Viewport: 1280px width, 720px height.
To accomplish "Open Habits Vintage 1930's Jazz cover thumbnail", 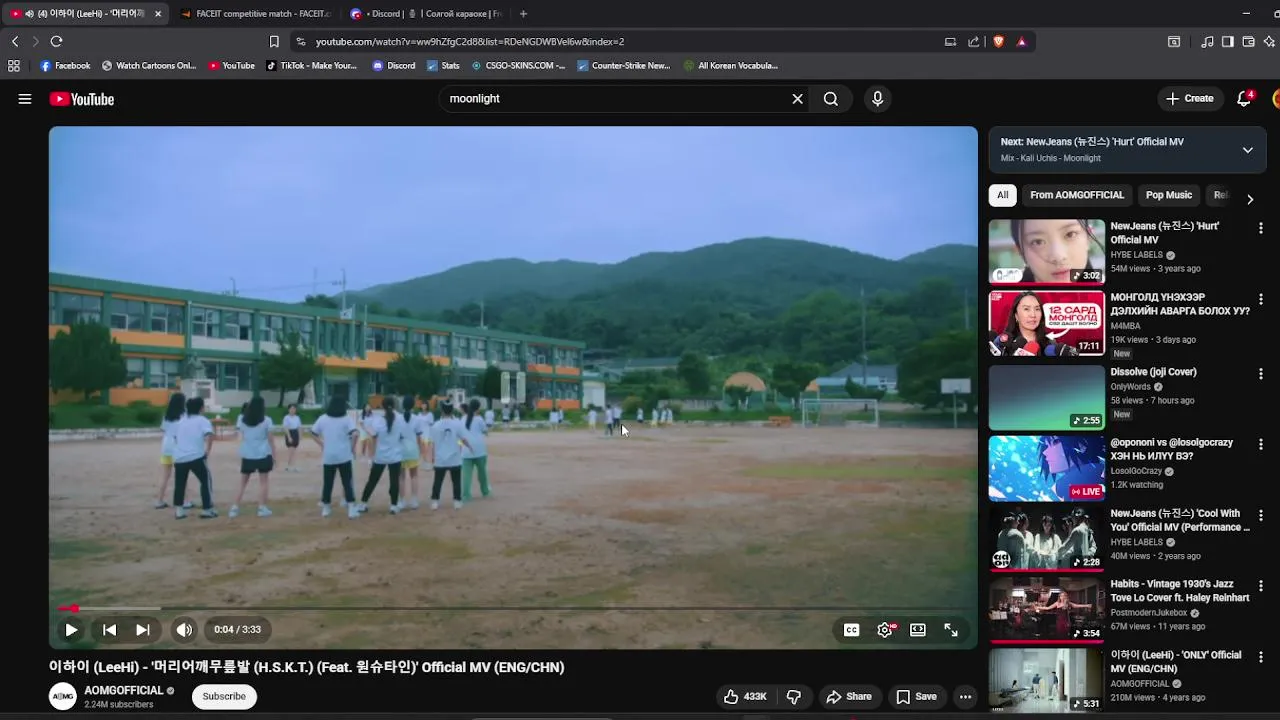I will click(1046, 609).
